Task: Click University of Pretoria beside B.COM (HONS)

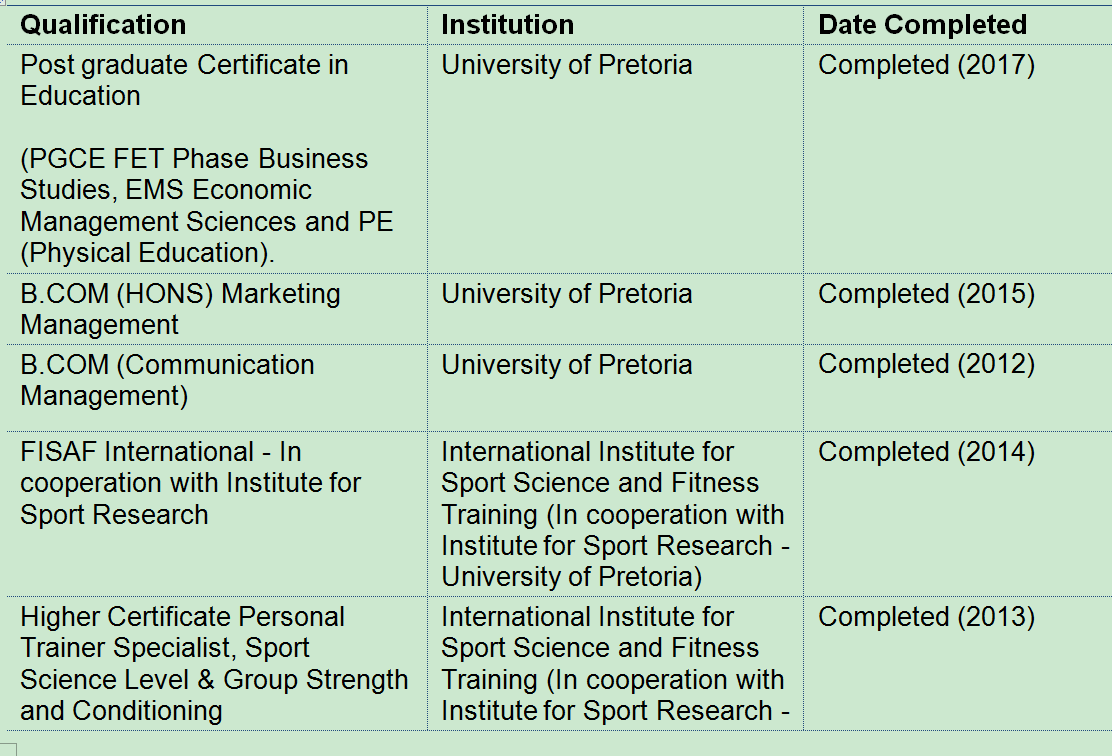Action: (x=566, y=294)
